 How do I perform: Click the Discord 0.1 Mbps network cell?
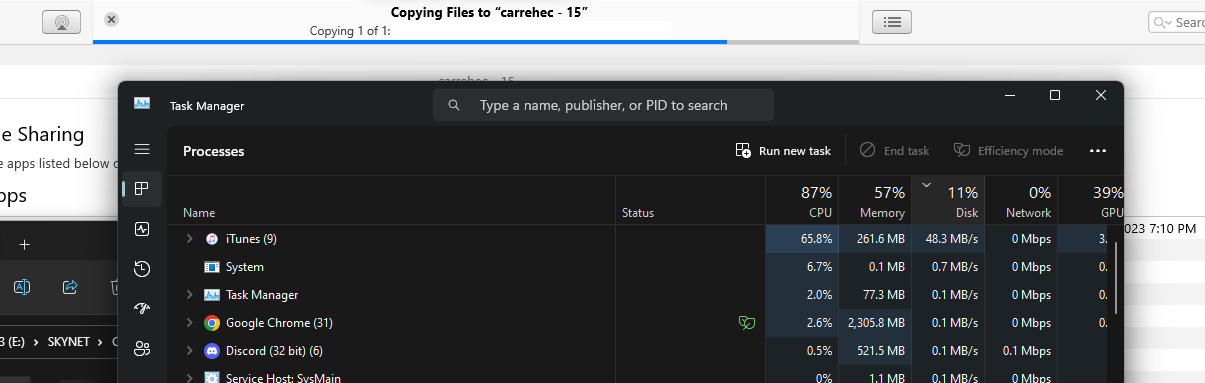click(x=1021, y=351)
